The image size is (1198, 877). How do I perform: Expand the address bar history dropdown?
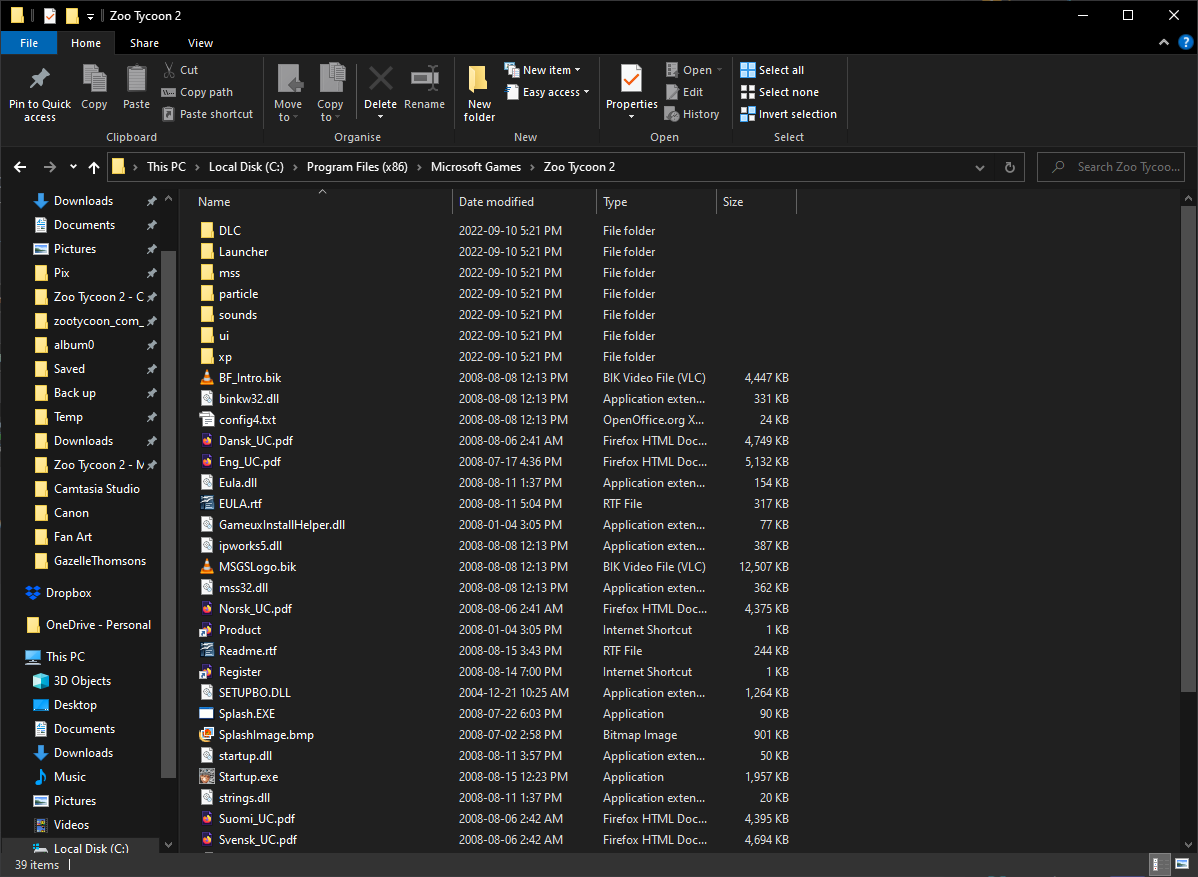point(979,167)
